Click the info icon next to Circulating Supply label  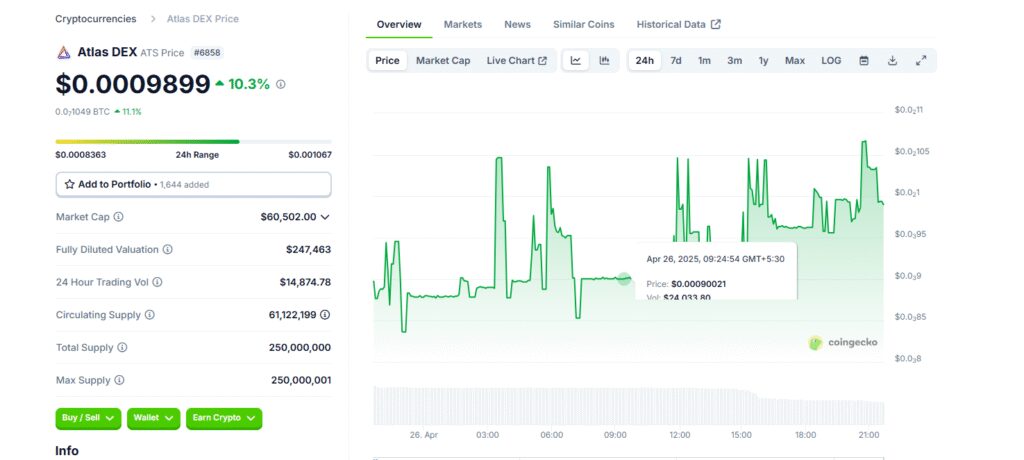pos(150,315)
